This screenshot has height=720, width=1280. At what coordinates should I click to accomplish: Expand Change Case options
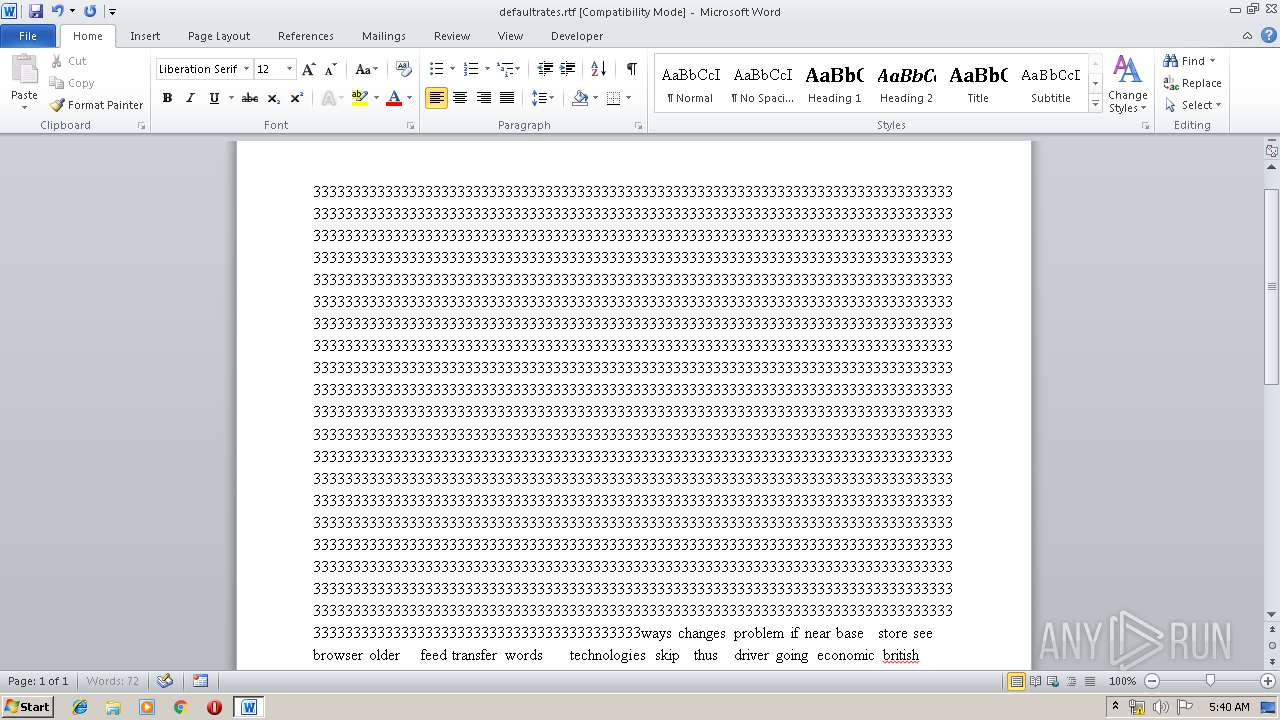point(366,69)
